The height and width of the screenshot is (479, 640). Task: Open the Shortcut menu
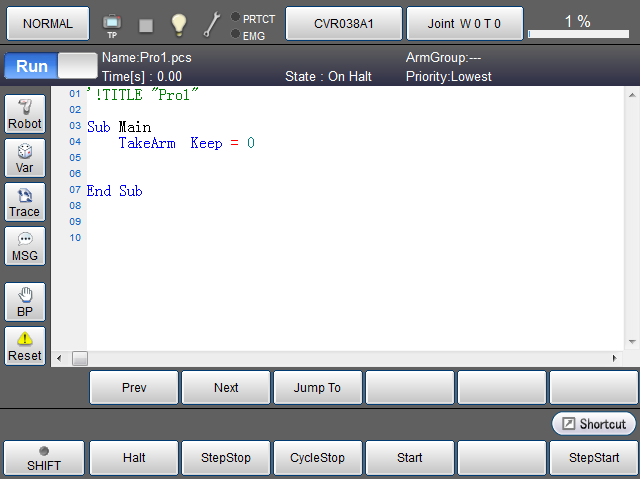point(594,424)
